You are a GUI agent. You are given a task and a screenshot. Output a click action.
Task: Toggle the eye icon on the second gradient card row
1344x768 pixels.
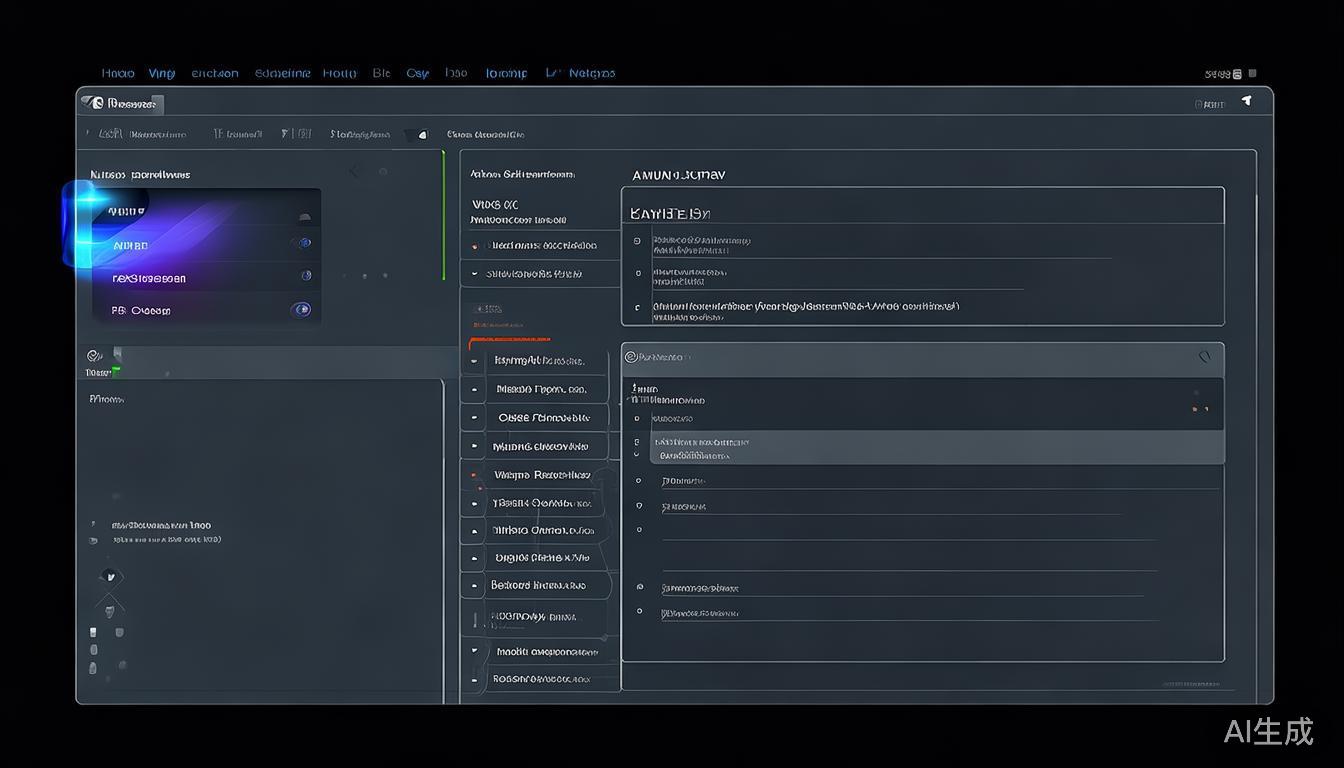[x=303, y=243]
